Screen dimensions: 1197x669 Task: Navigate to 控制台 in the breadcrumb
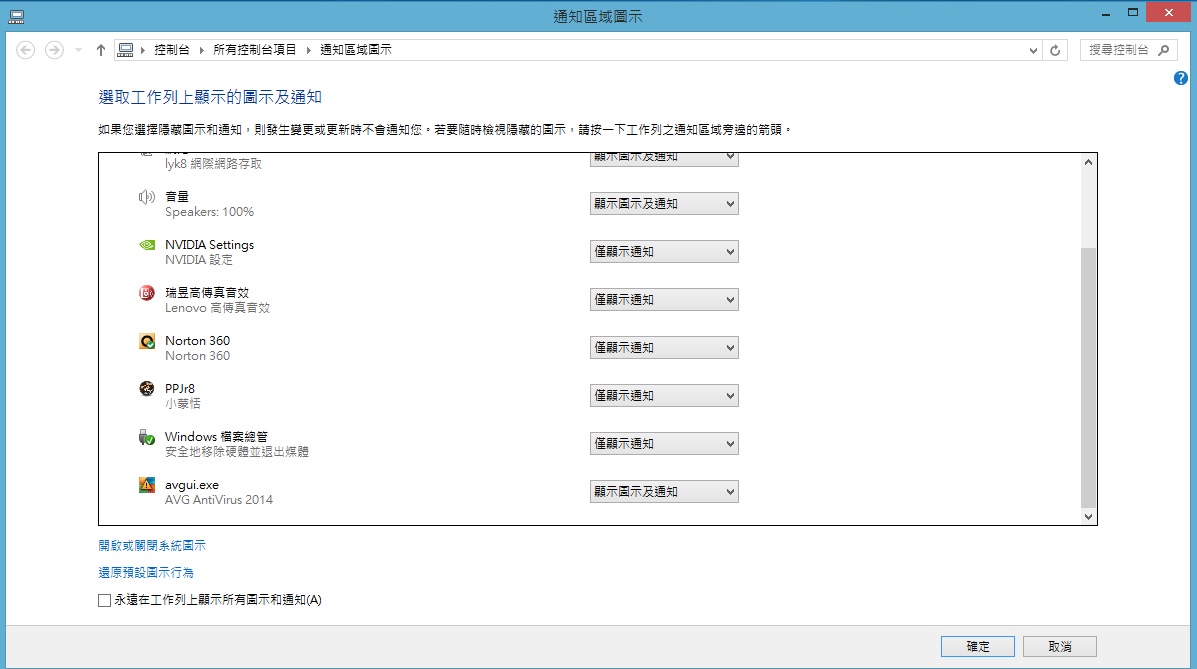(172, 50)
